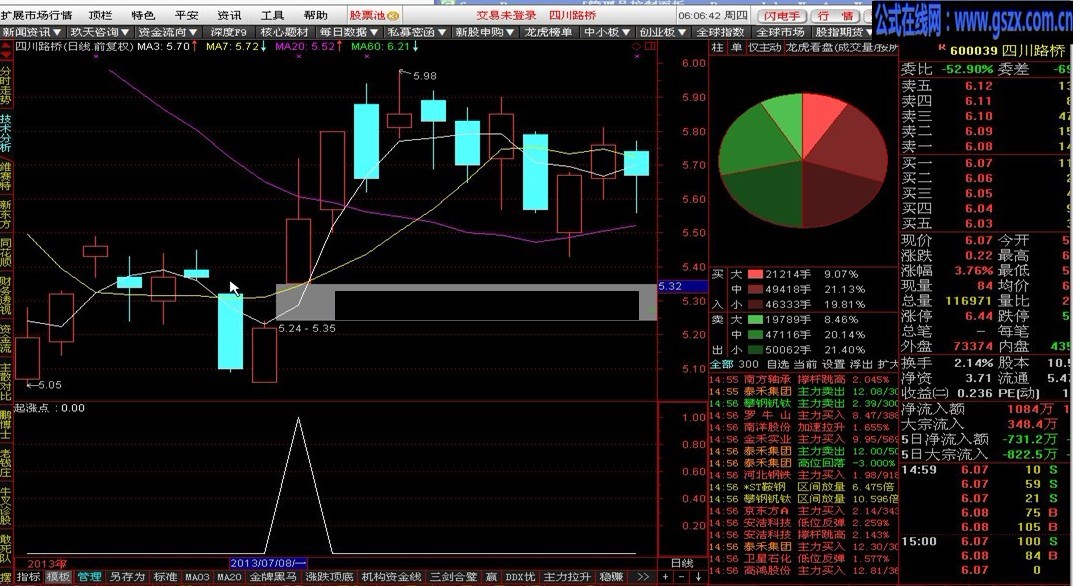Toggle the 仅主动 filter
Image resolution: width=1073 pixels, height=586 pixels.
[x=764, y=47]
